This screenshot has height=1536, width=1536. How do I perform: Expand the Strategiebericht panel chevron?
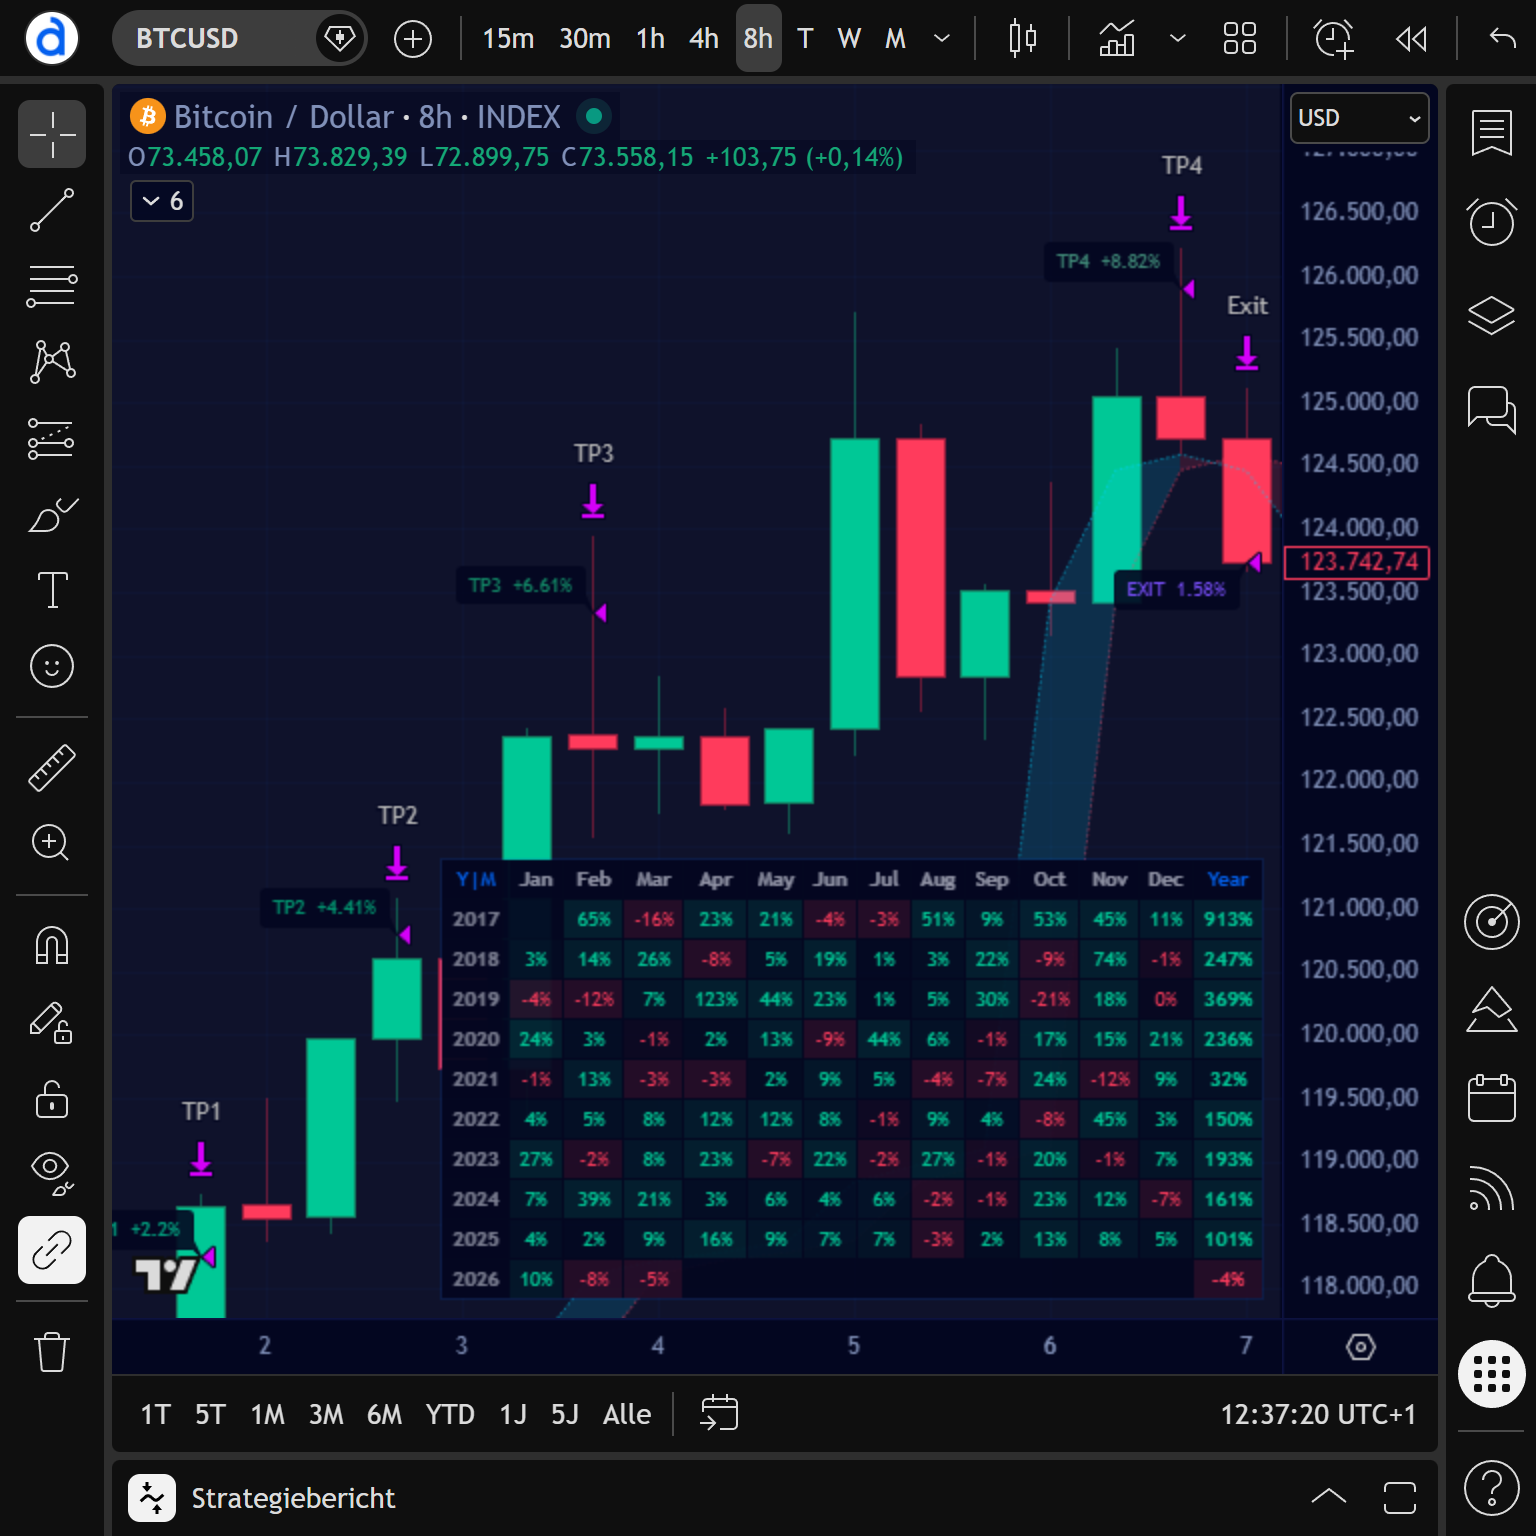[x=1328, y=1497]
